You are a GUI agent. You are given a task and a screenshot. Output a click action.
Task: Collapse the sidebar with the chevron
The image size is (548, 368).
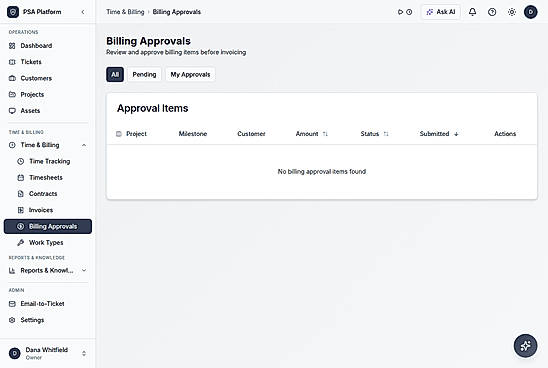click(83, 12)
